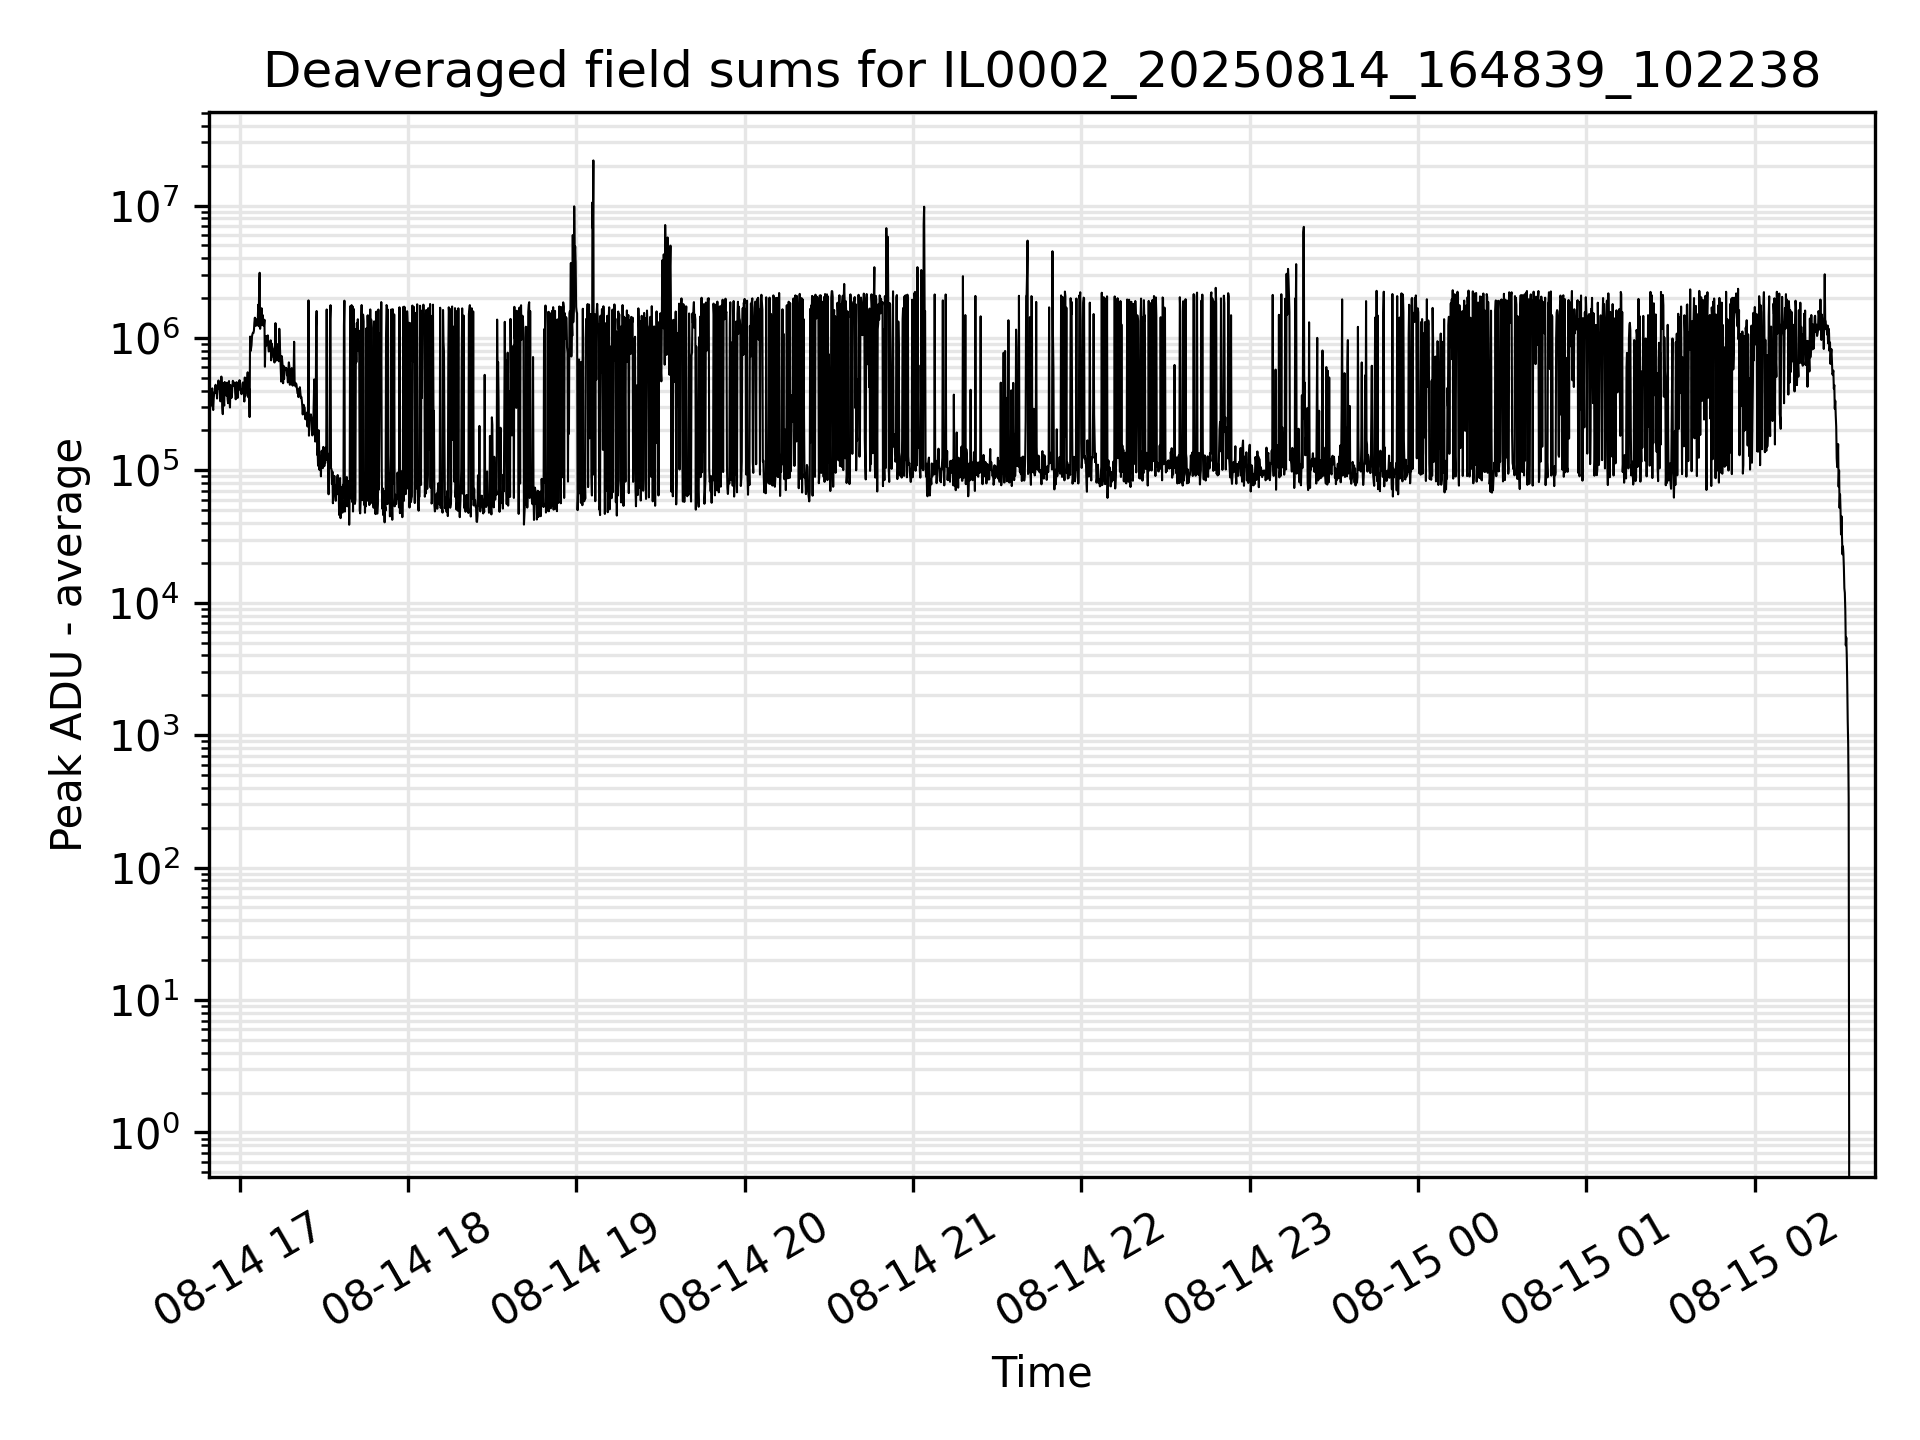Click the tallest spike peak just after 19:00

coord(593,162)
